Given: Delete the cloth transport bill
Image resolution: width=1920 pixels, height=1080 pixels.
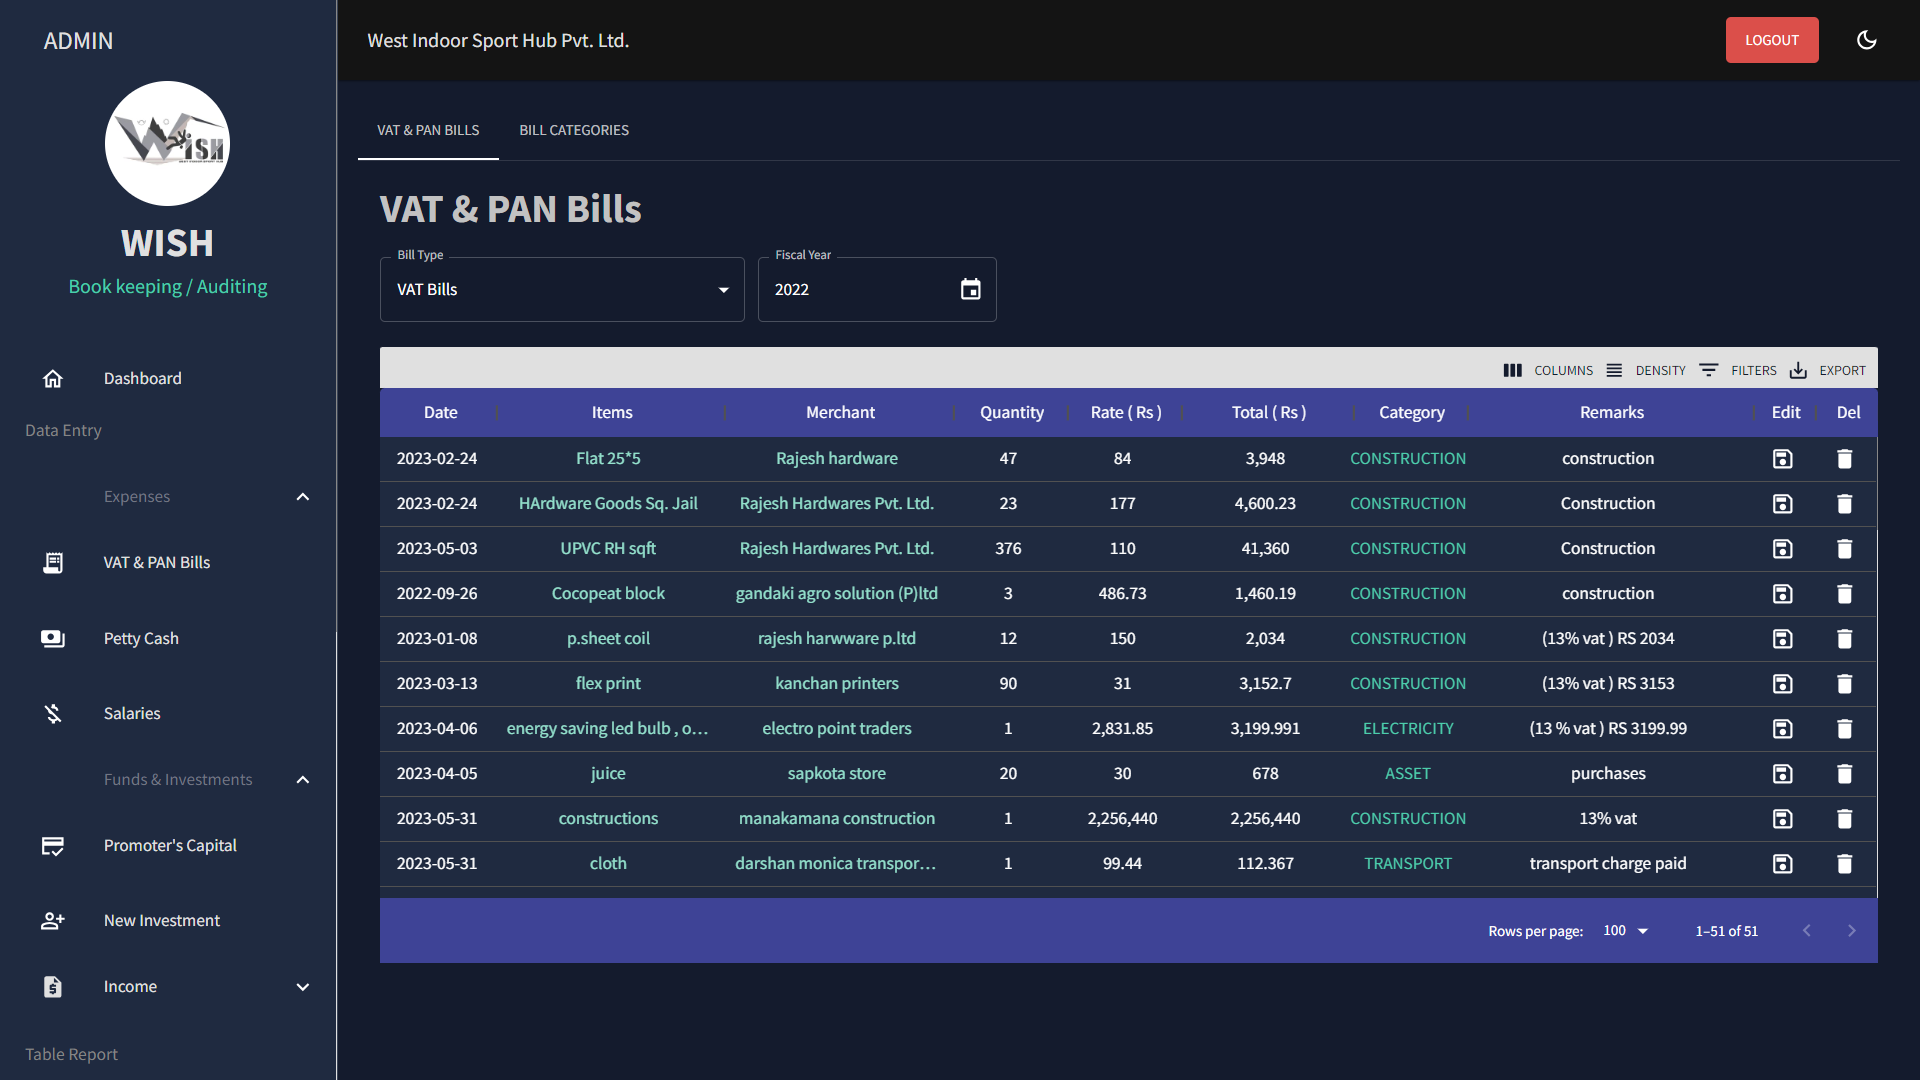Looking at the screenshot, I should [1844, 864].
